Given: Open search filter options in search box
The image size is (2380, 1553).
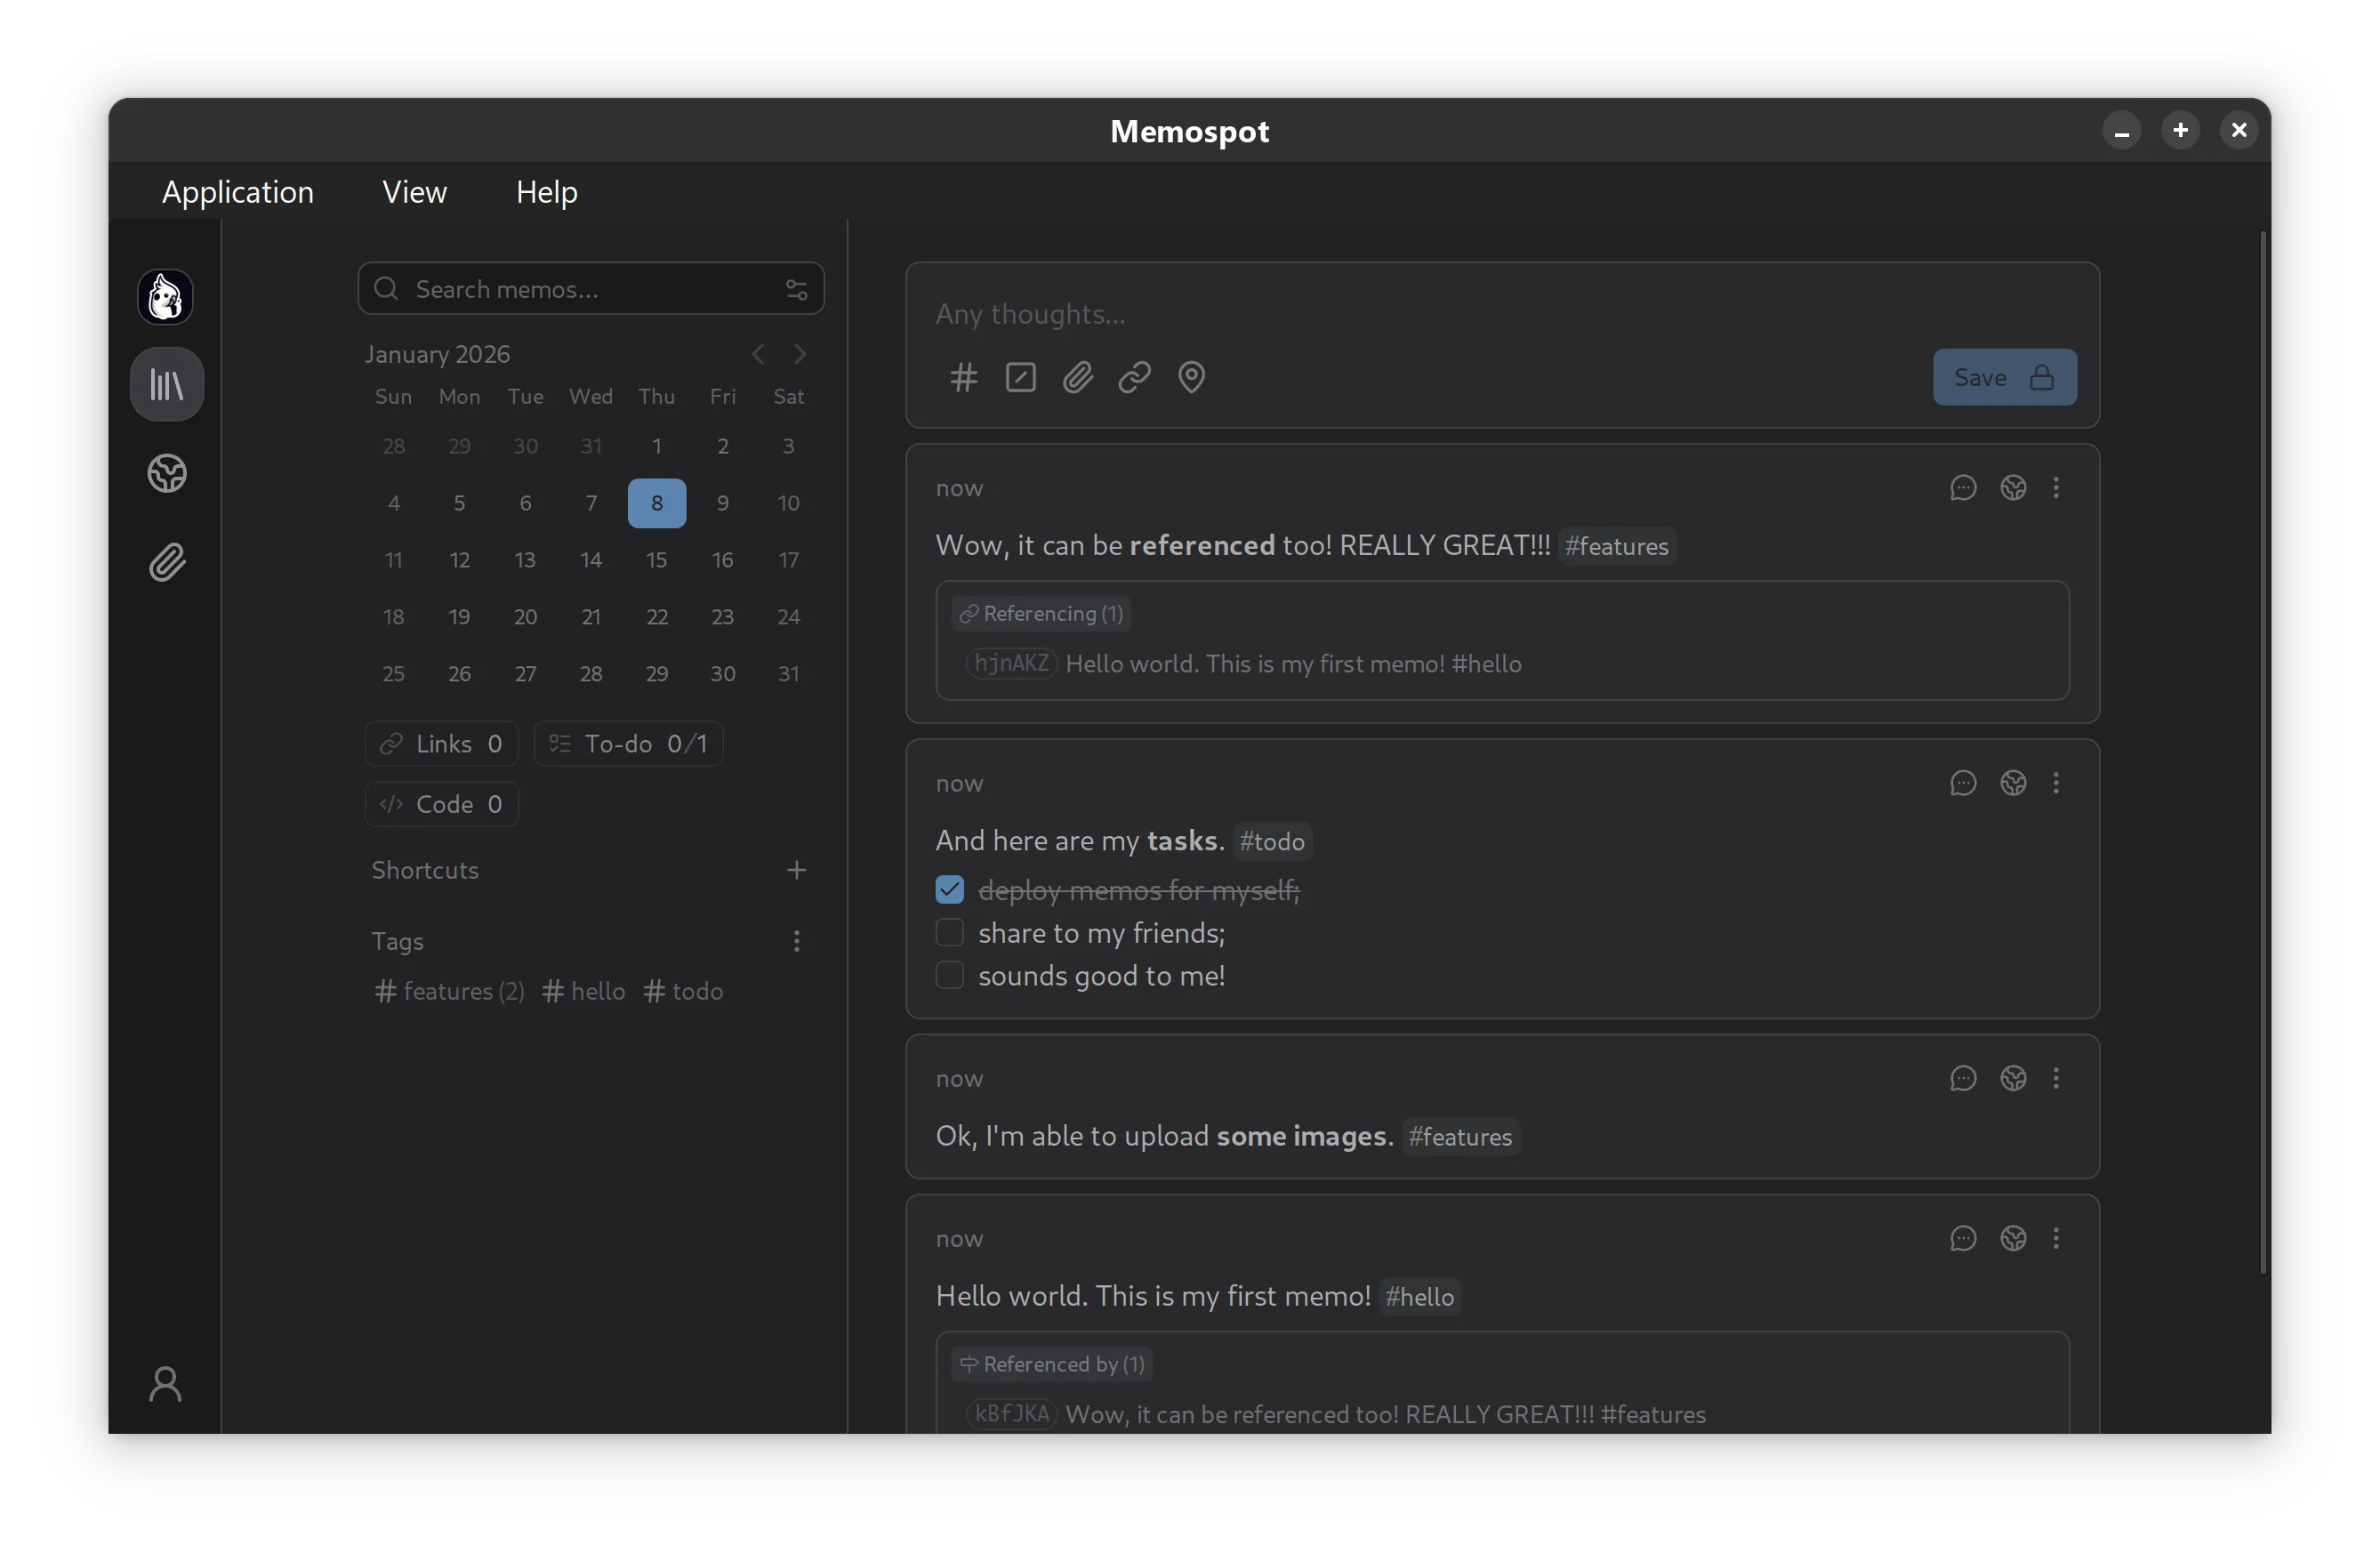Looking at the screenshot, I should point(796,289).
